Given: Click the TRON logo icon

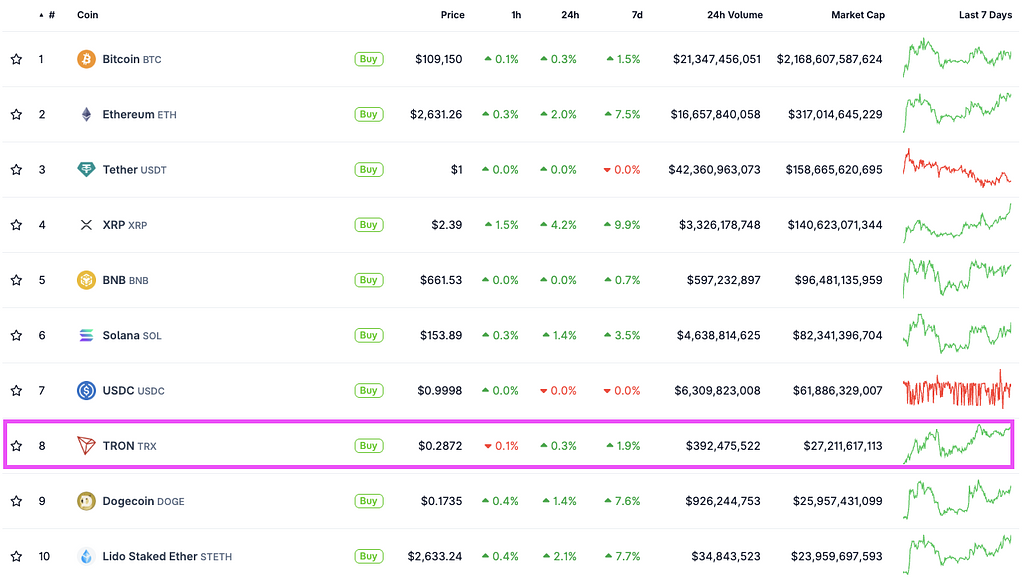Looking at the screenshot, I should (87, 446).
